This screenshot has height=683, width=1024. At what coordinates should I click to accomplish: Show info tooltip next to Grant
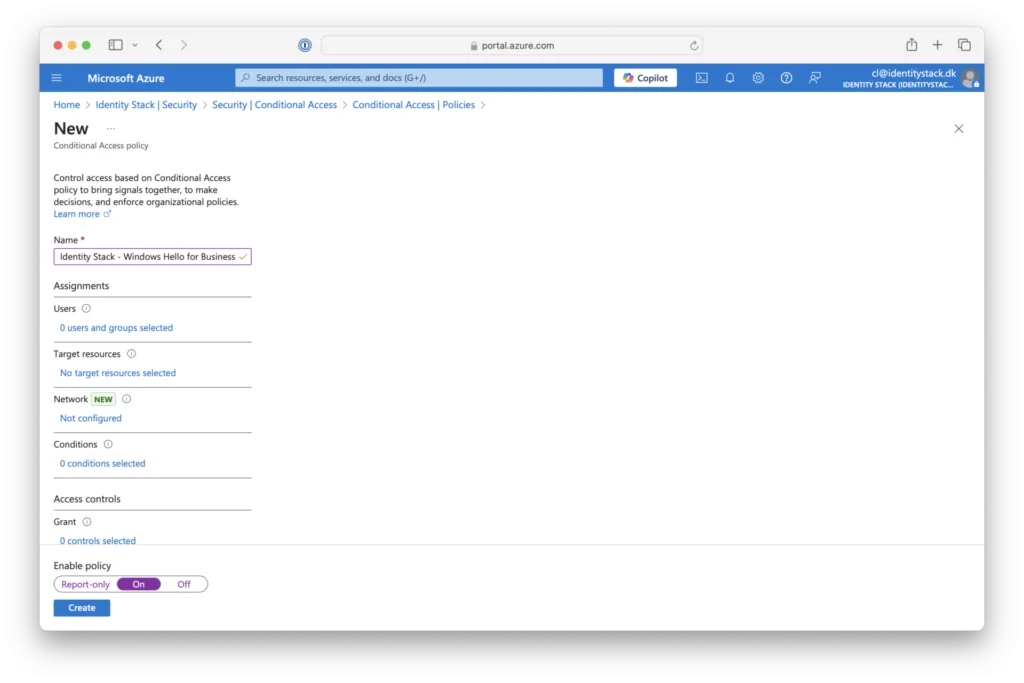click(x=87, y=522)
